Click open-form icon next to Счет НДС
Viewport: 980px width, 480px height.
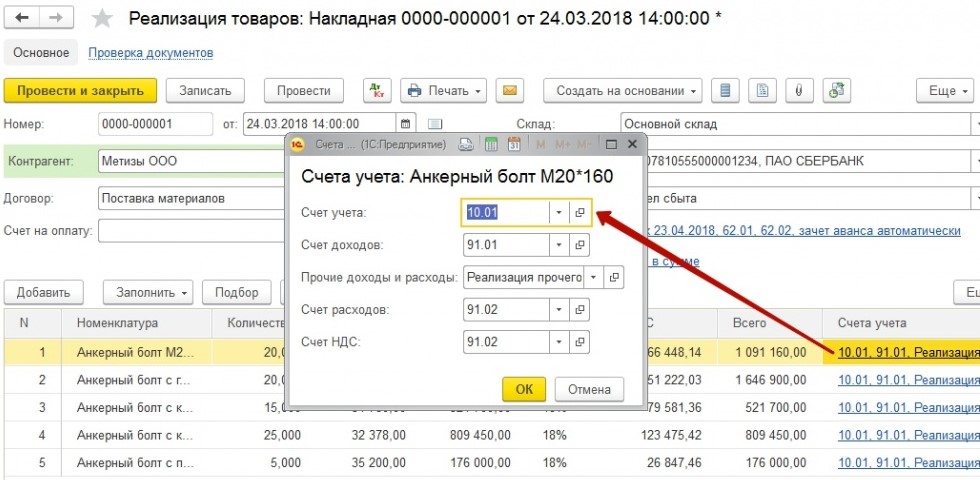(580, 342)
